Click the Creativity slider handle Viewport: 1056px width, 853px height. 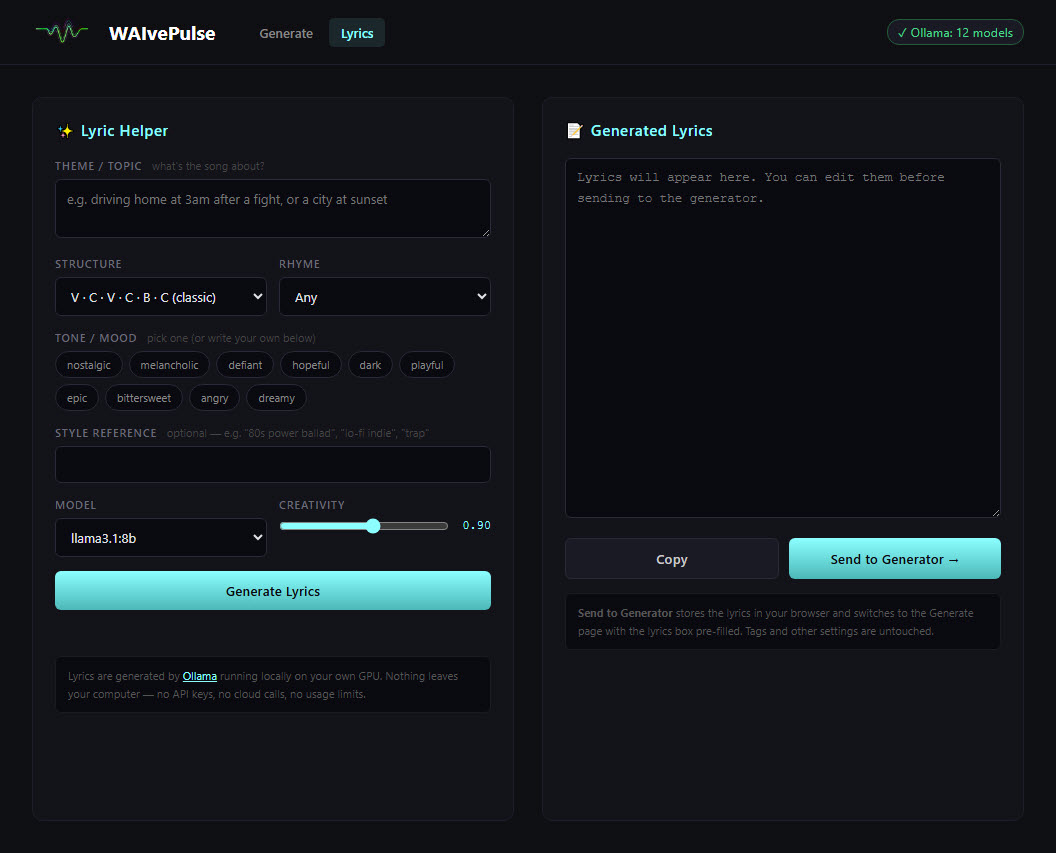[373, 526]
